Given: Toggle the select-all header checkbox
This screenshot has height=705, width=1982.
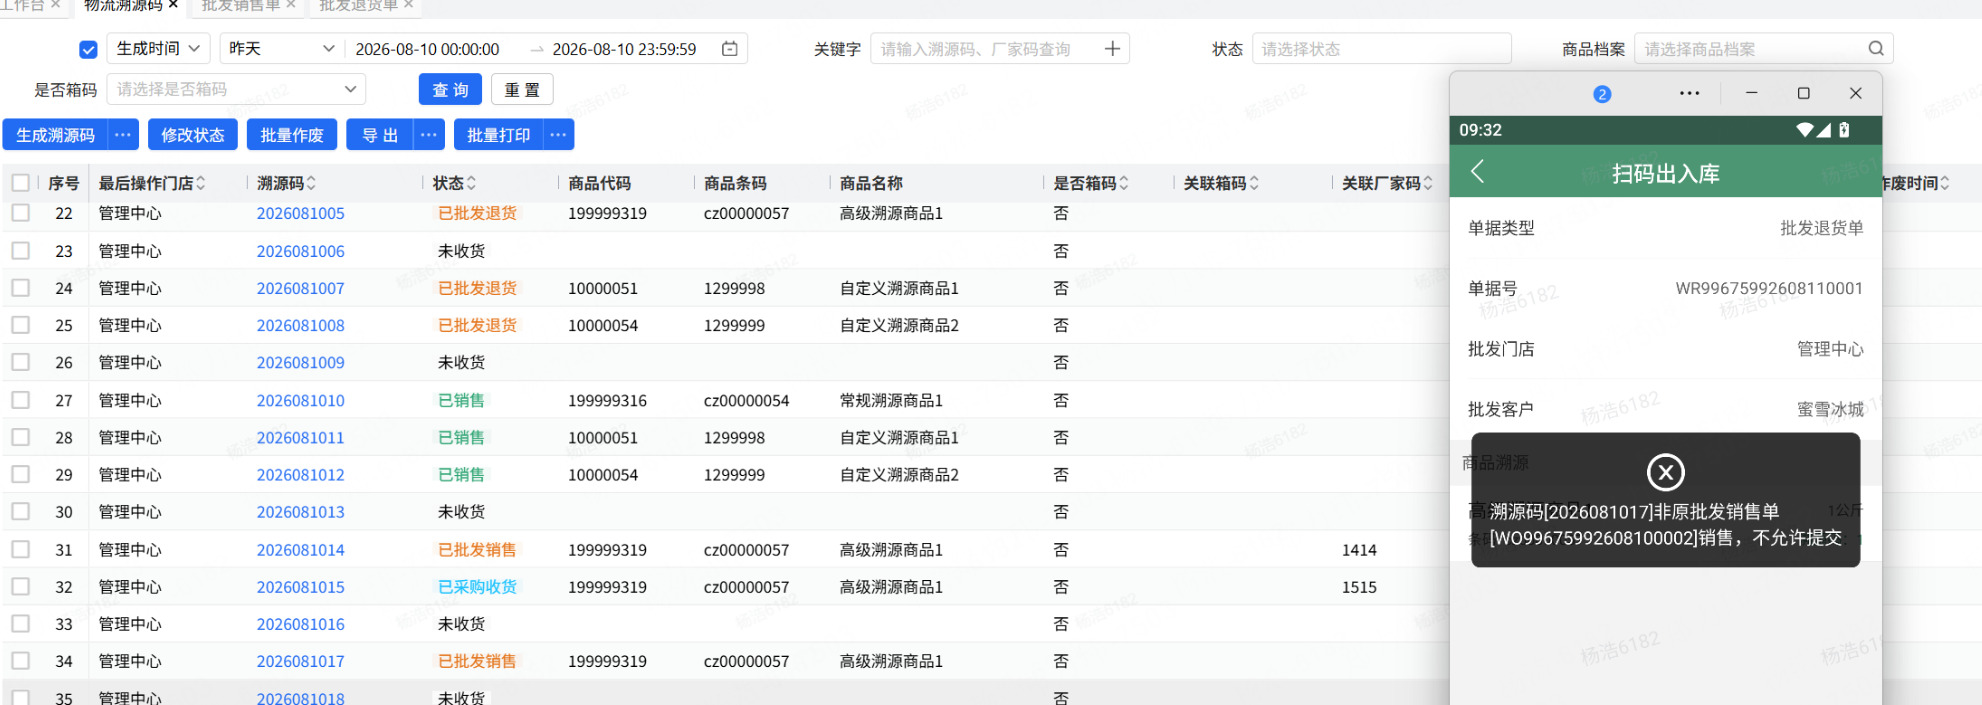Looking at the screenshot, I should pos(21,183).
